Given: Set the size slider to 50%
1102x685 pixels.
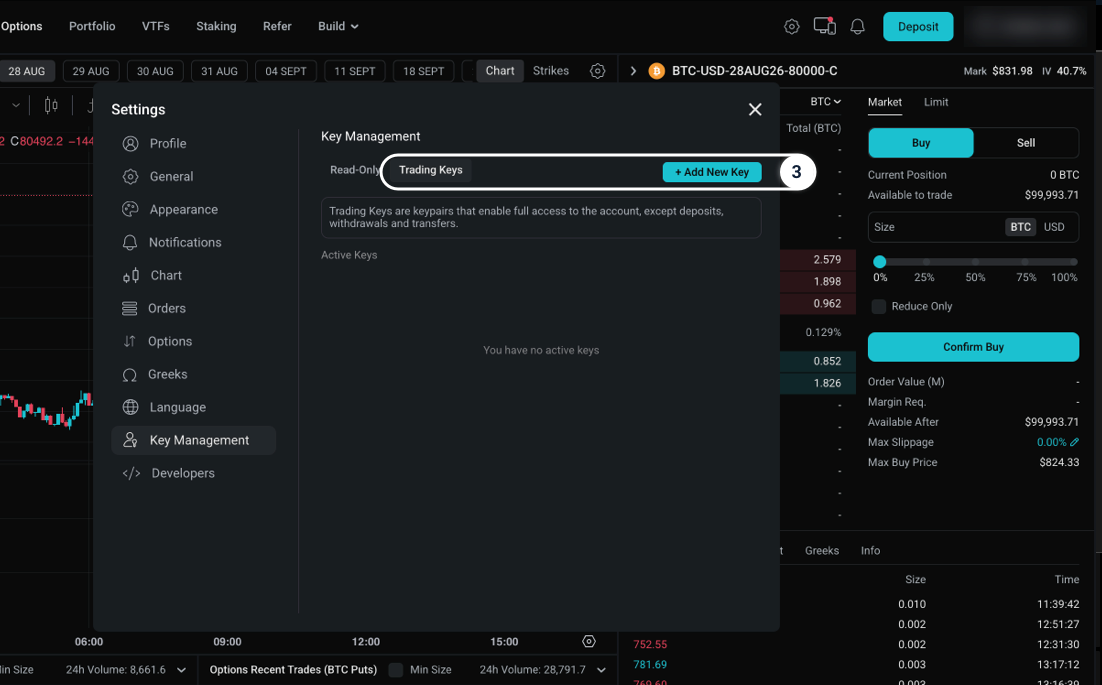Looking at the screenshot, I should [x=975, y=262].
